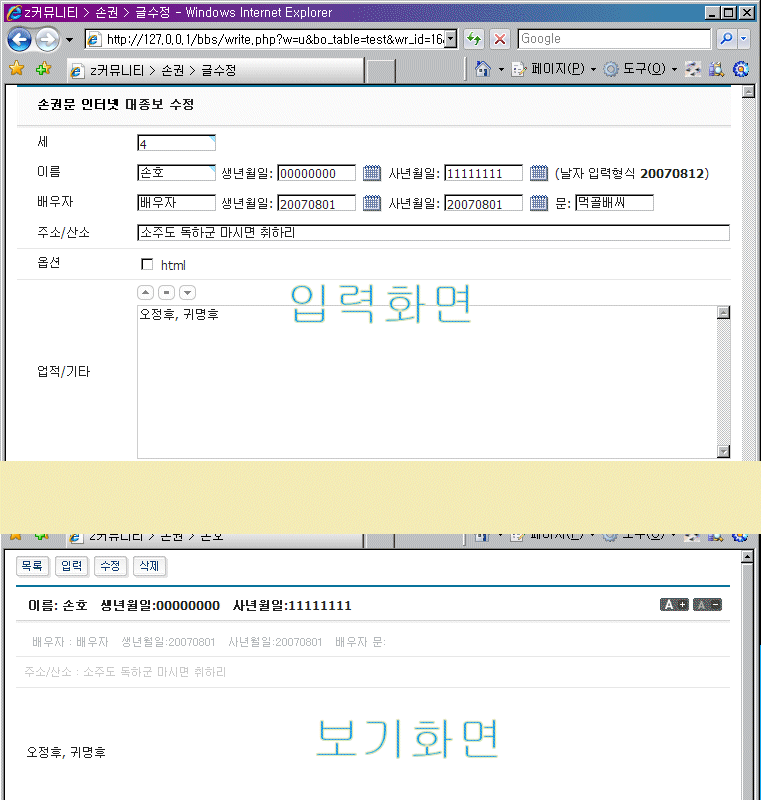This screenshot has height=800, width=761.
Task: Toggle the html option checkbox
Action: 147,264
